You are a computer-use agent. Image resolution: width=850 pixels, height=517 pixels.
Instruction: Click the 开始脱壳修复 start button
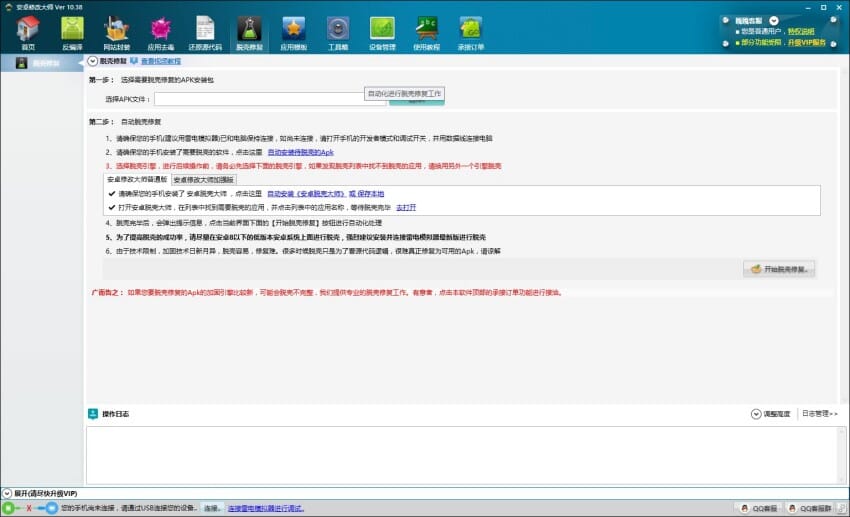click(780, 269)
